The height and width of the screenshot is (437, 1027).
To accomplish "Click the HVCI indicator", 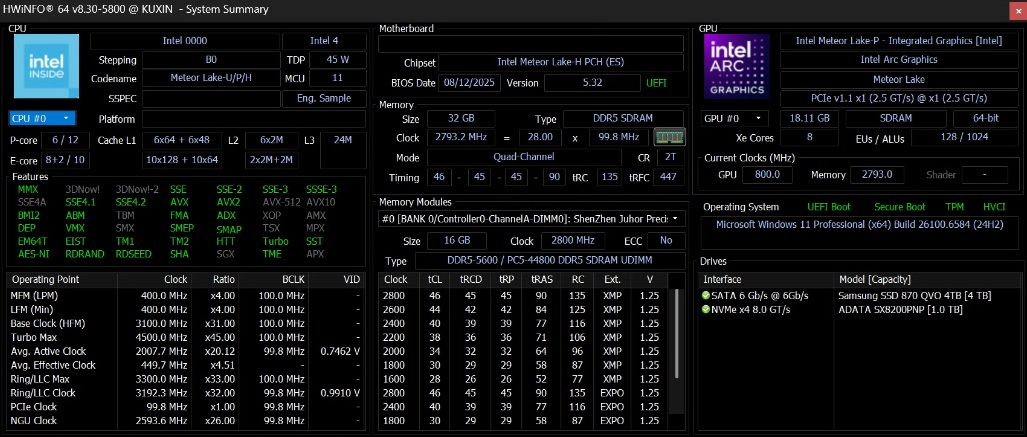I will (x=994, y=207).
